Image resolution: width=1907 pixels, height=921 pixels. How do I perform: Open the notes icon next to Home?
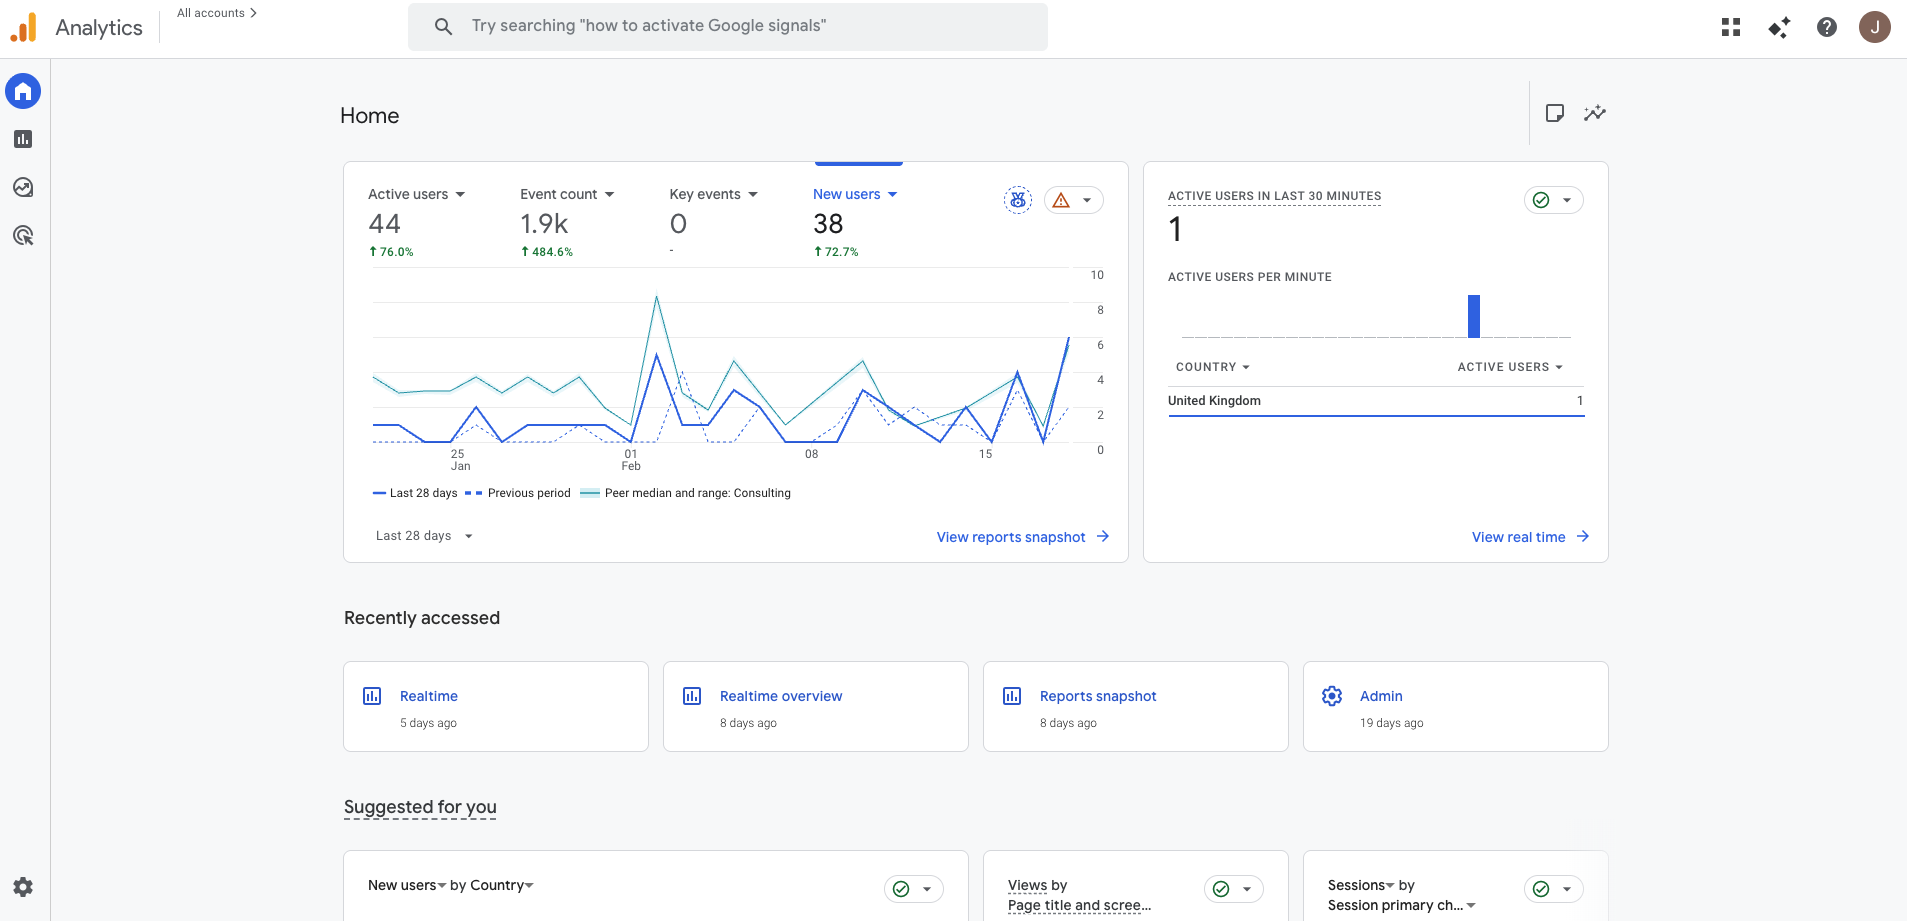tap(1555, 113)
